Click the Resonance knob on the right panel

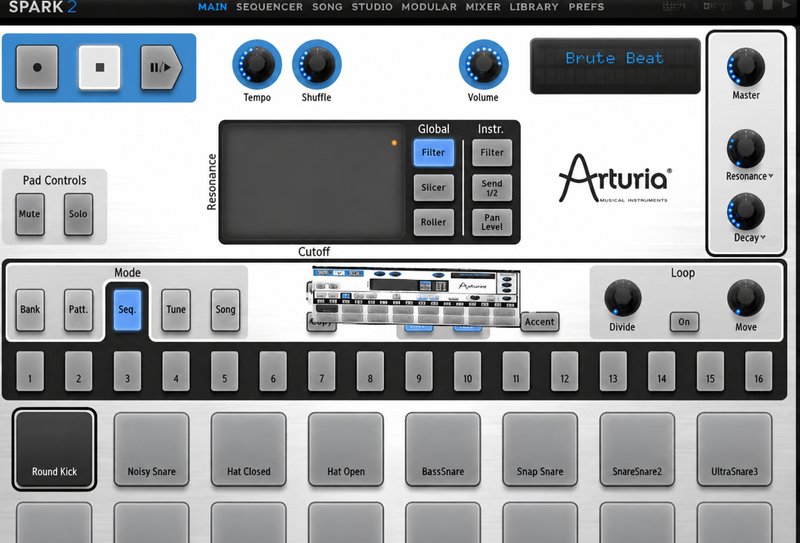coord(745,149)
